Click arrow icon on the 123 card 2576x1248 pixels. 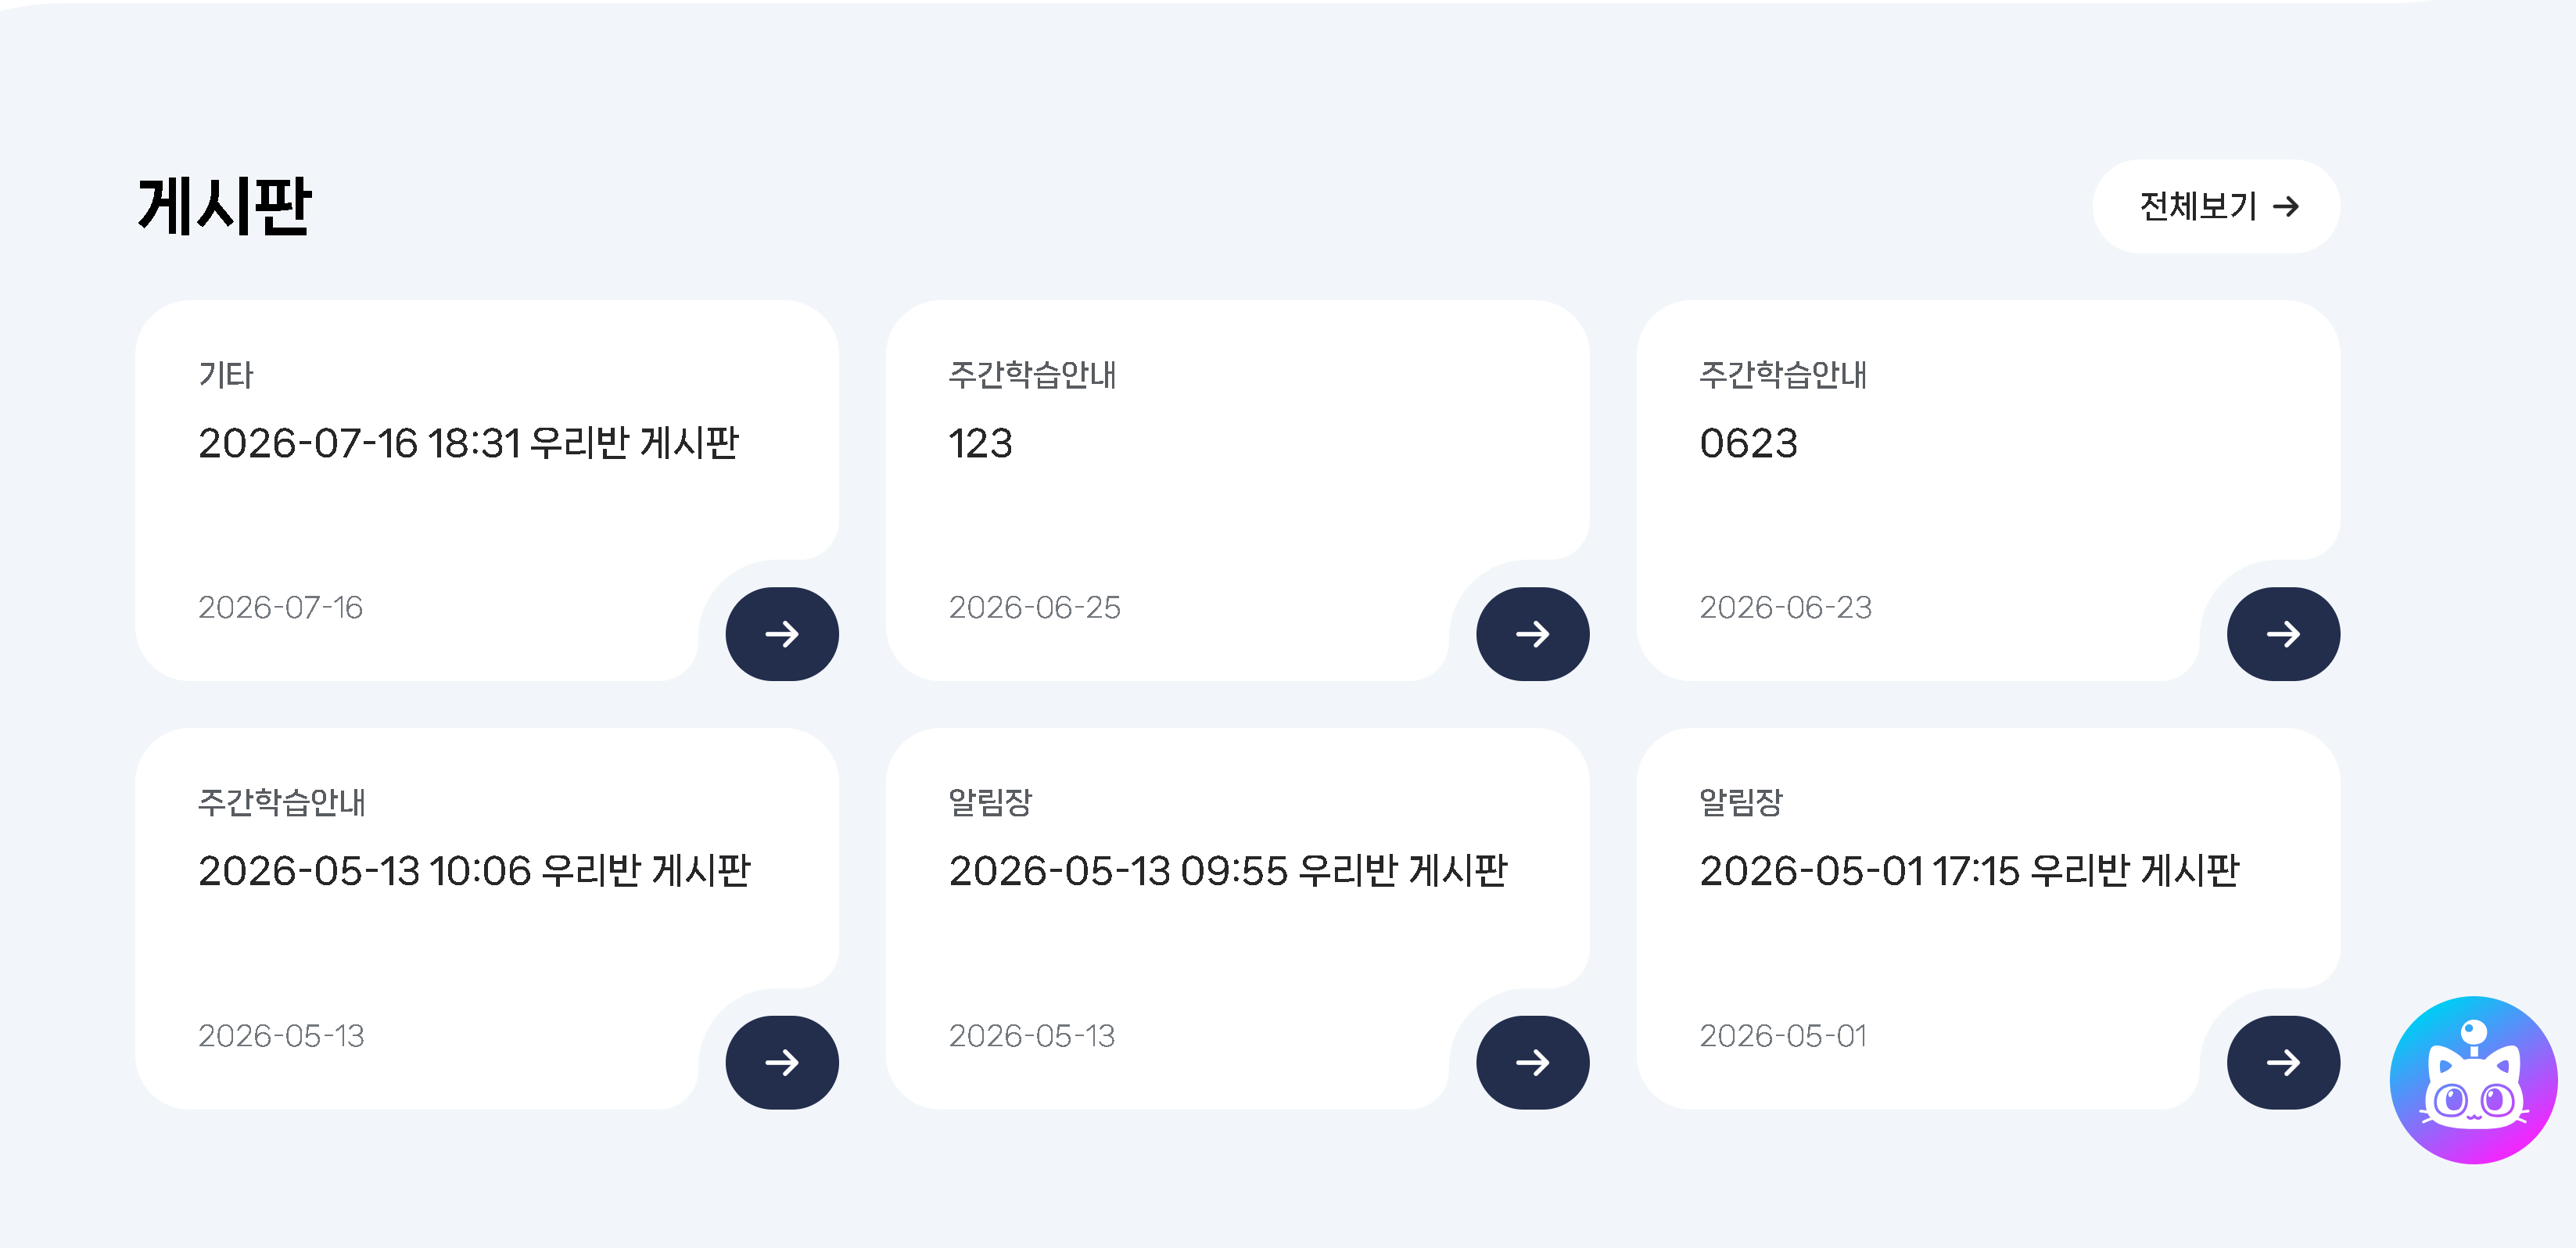coord(1532,634)
